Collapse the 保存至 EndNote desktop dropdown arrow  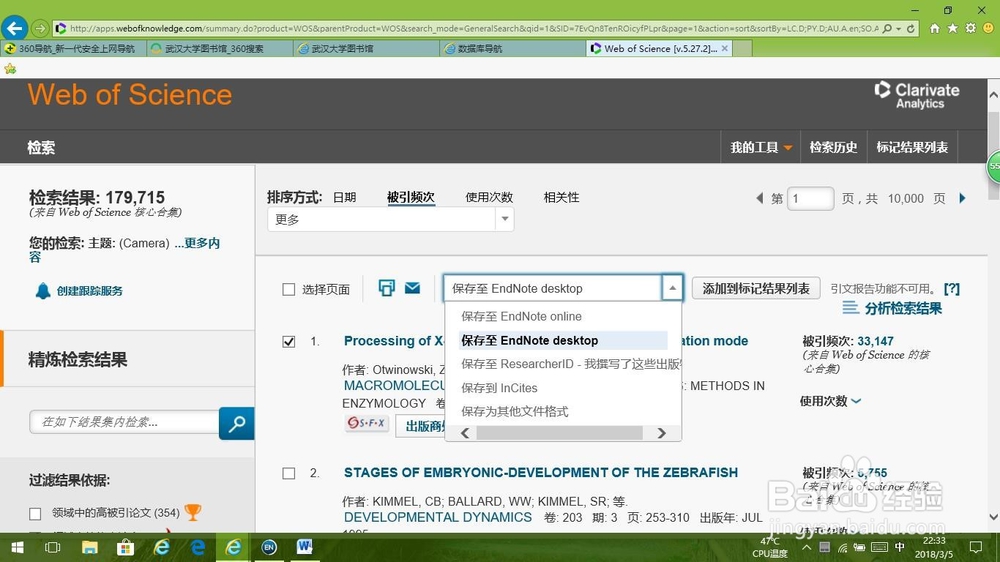(x=672, y=288)
